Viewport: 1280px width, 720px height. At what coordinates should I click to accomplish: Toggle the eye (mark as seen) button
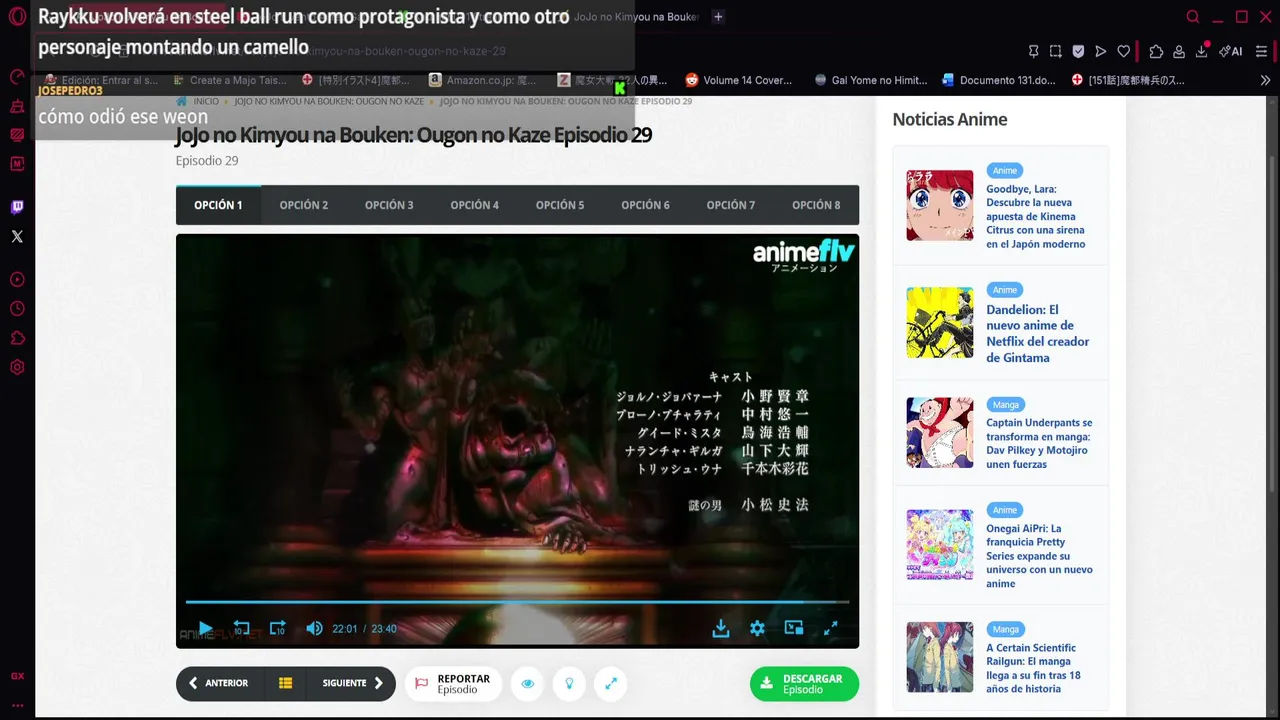click(527, 683)
